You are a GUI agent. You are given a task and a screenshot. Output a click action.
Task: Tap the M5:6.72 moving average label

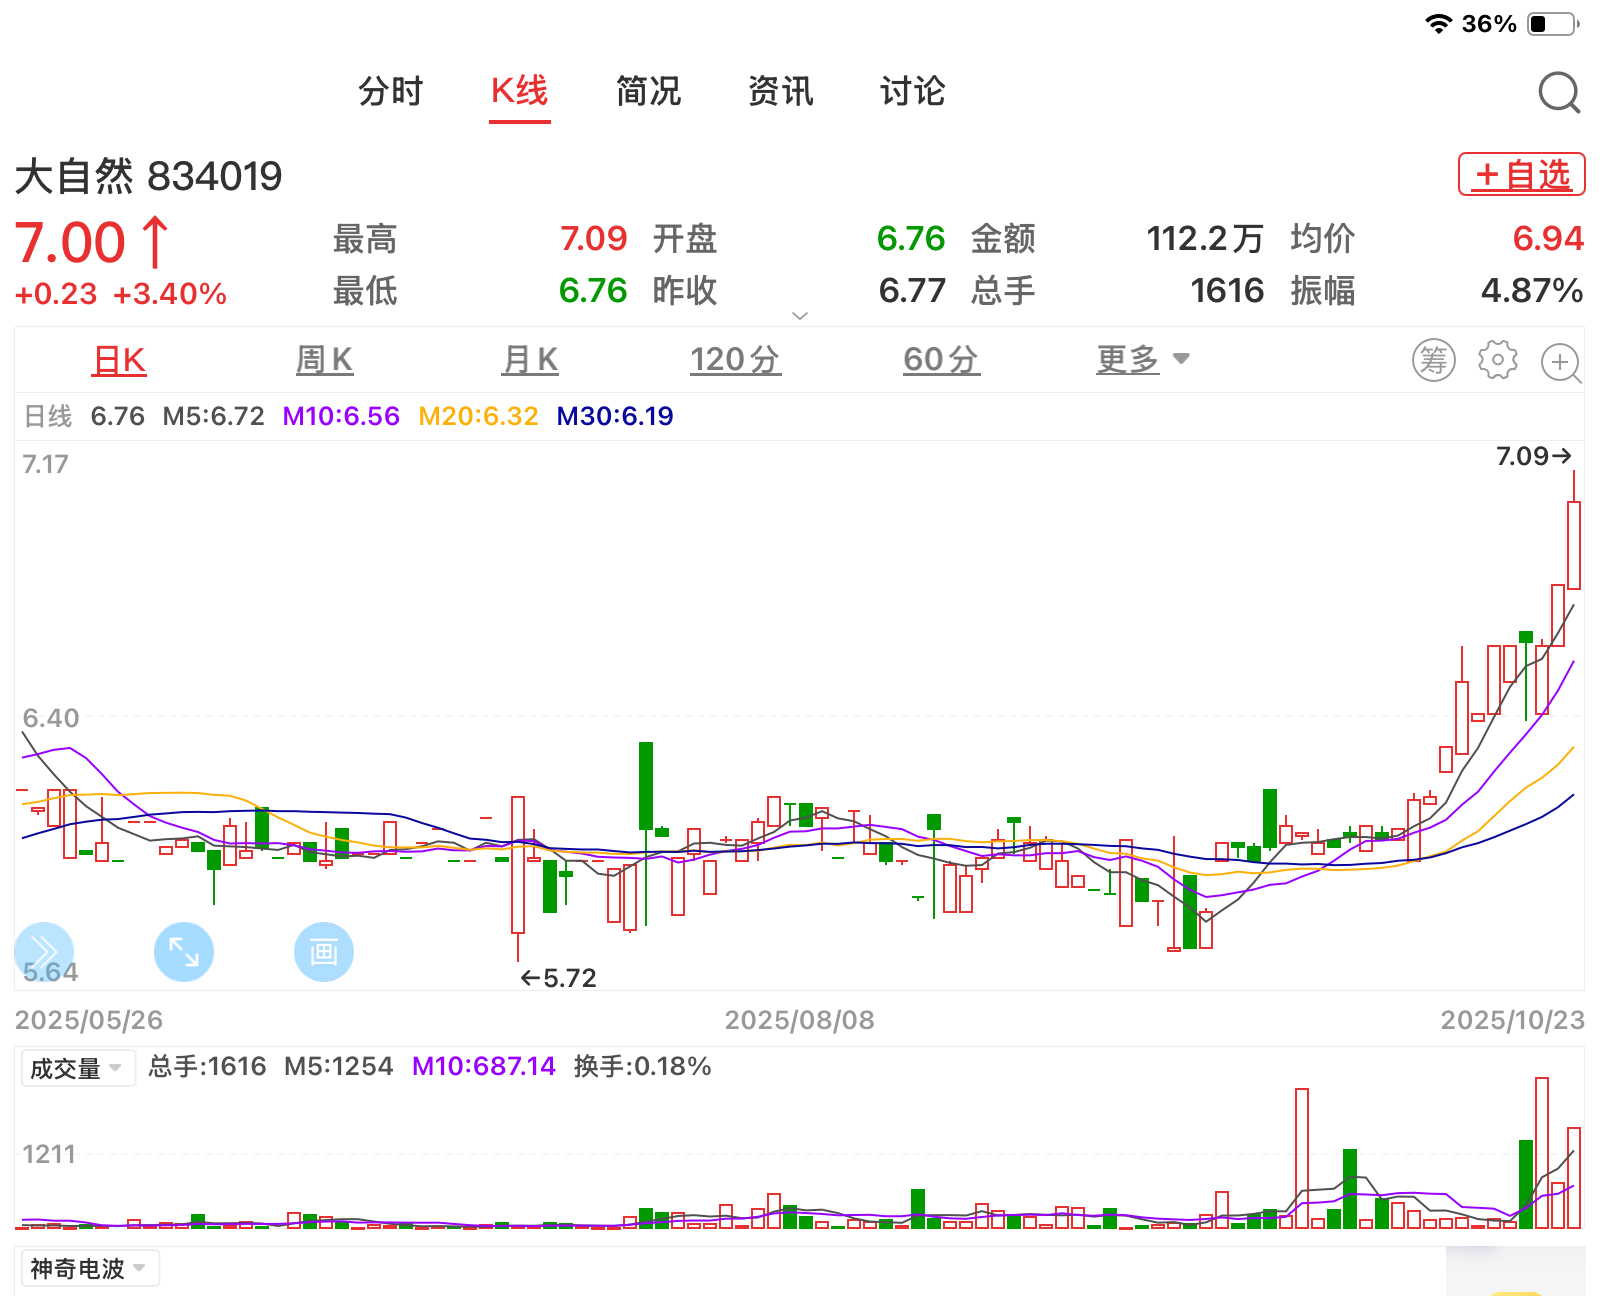(x=214, y=416)
